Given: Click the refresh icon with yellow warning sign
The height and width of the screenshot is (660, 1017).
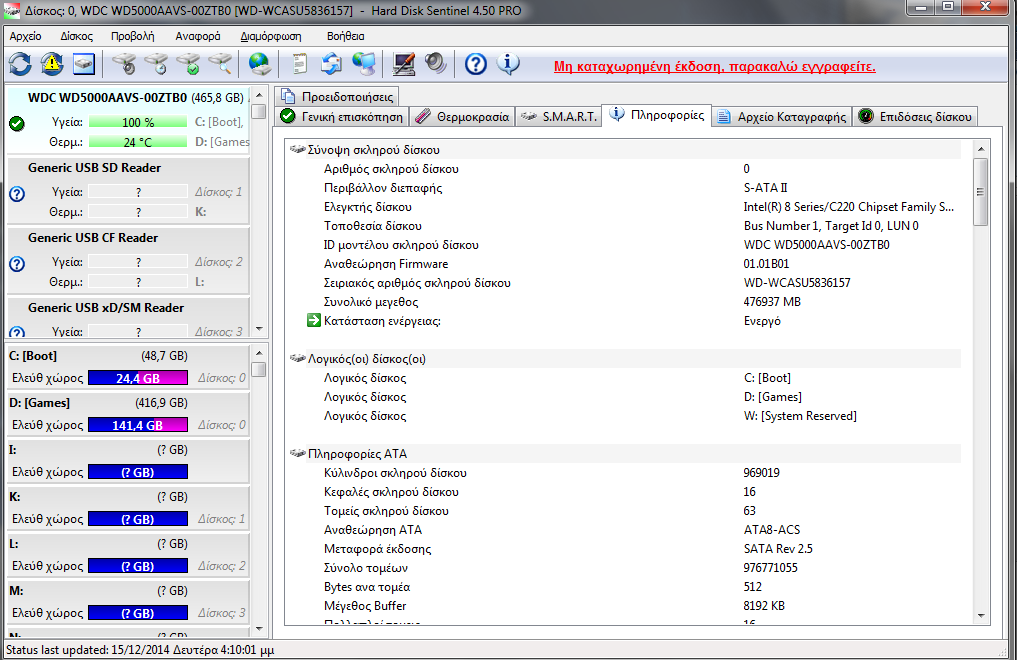Looking at the screenshot, I should (52, 64).
